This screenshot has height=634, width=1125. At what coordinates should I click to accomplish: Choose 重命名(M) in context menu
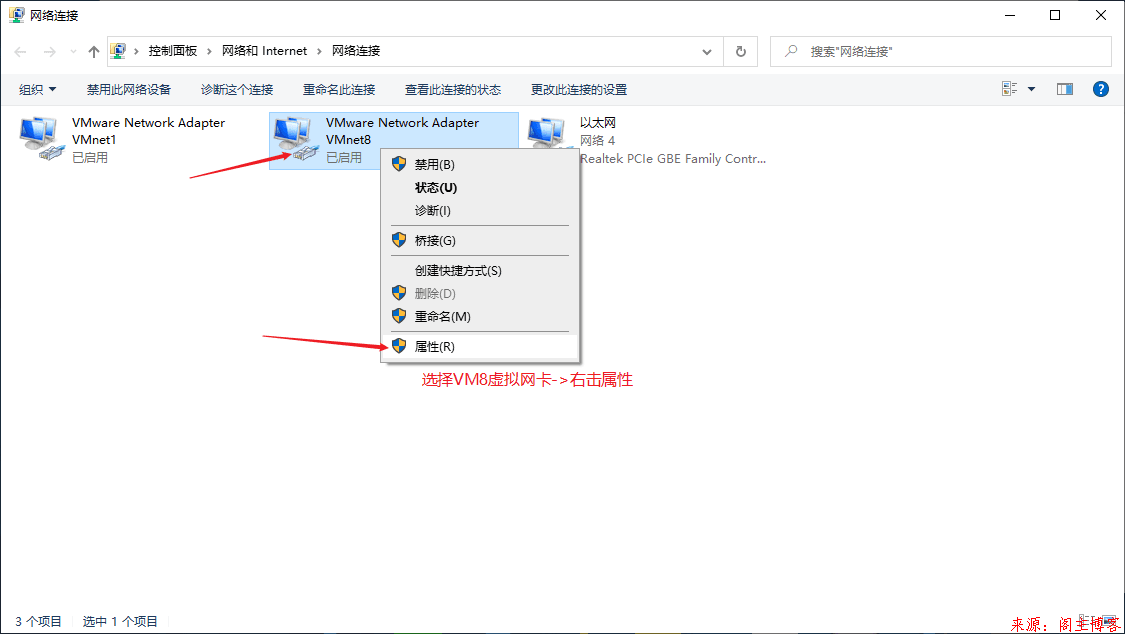480,316
